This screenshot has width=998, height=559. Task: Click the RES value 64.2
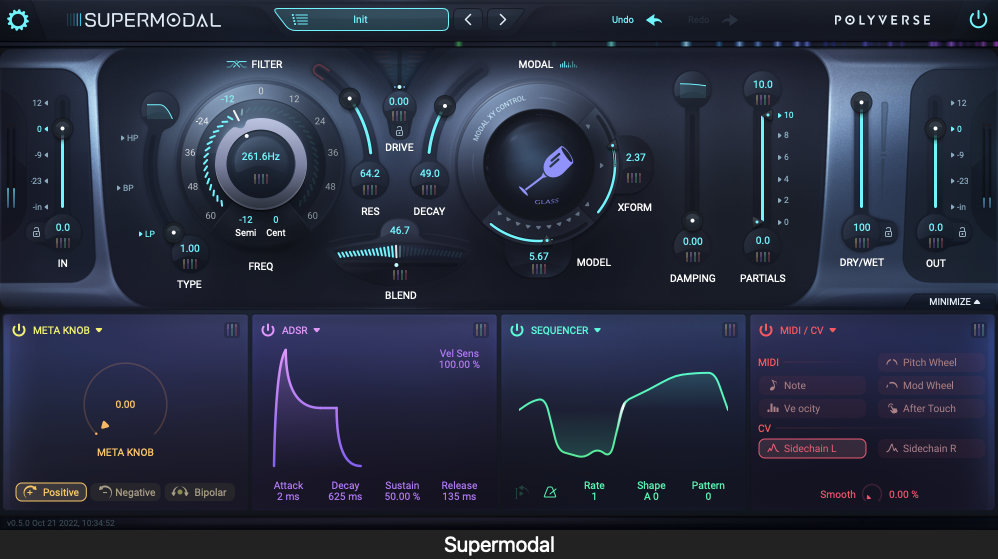coord(370,173)
